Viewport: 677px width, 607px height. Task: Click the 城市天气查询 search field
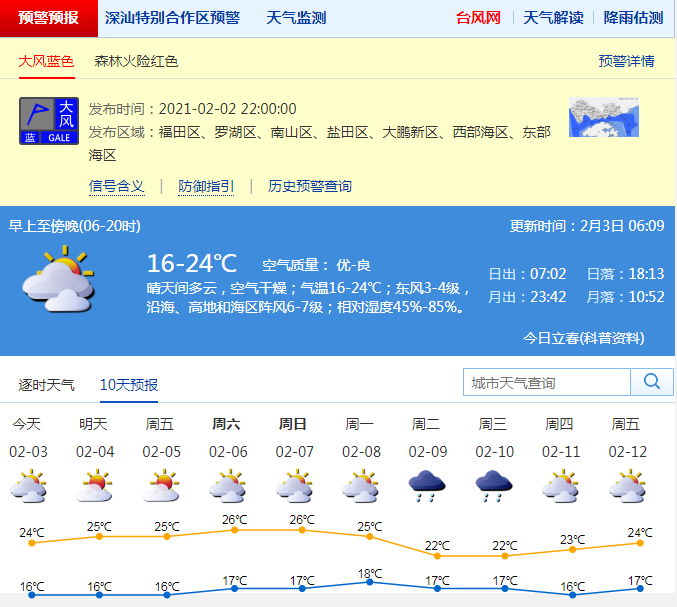pos(546,382)
